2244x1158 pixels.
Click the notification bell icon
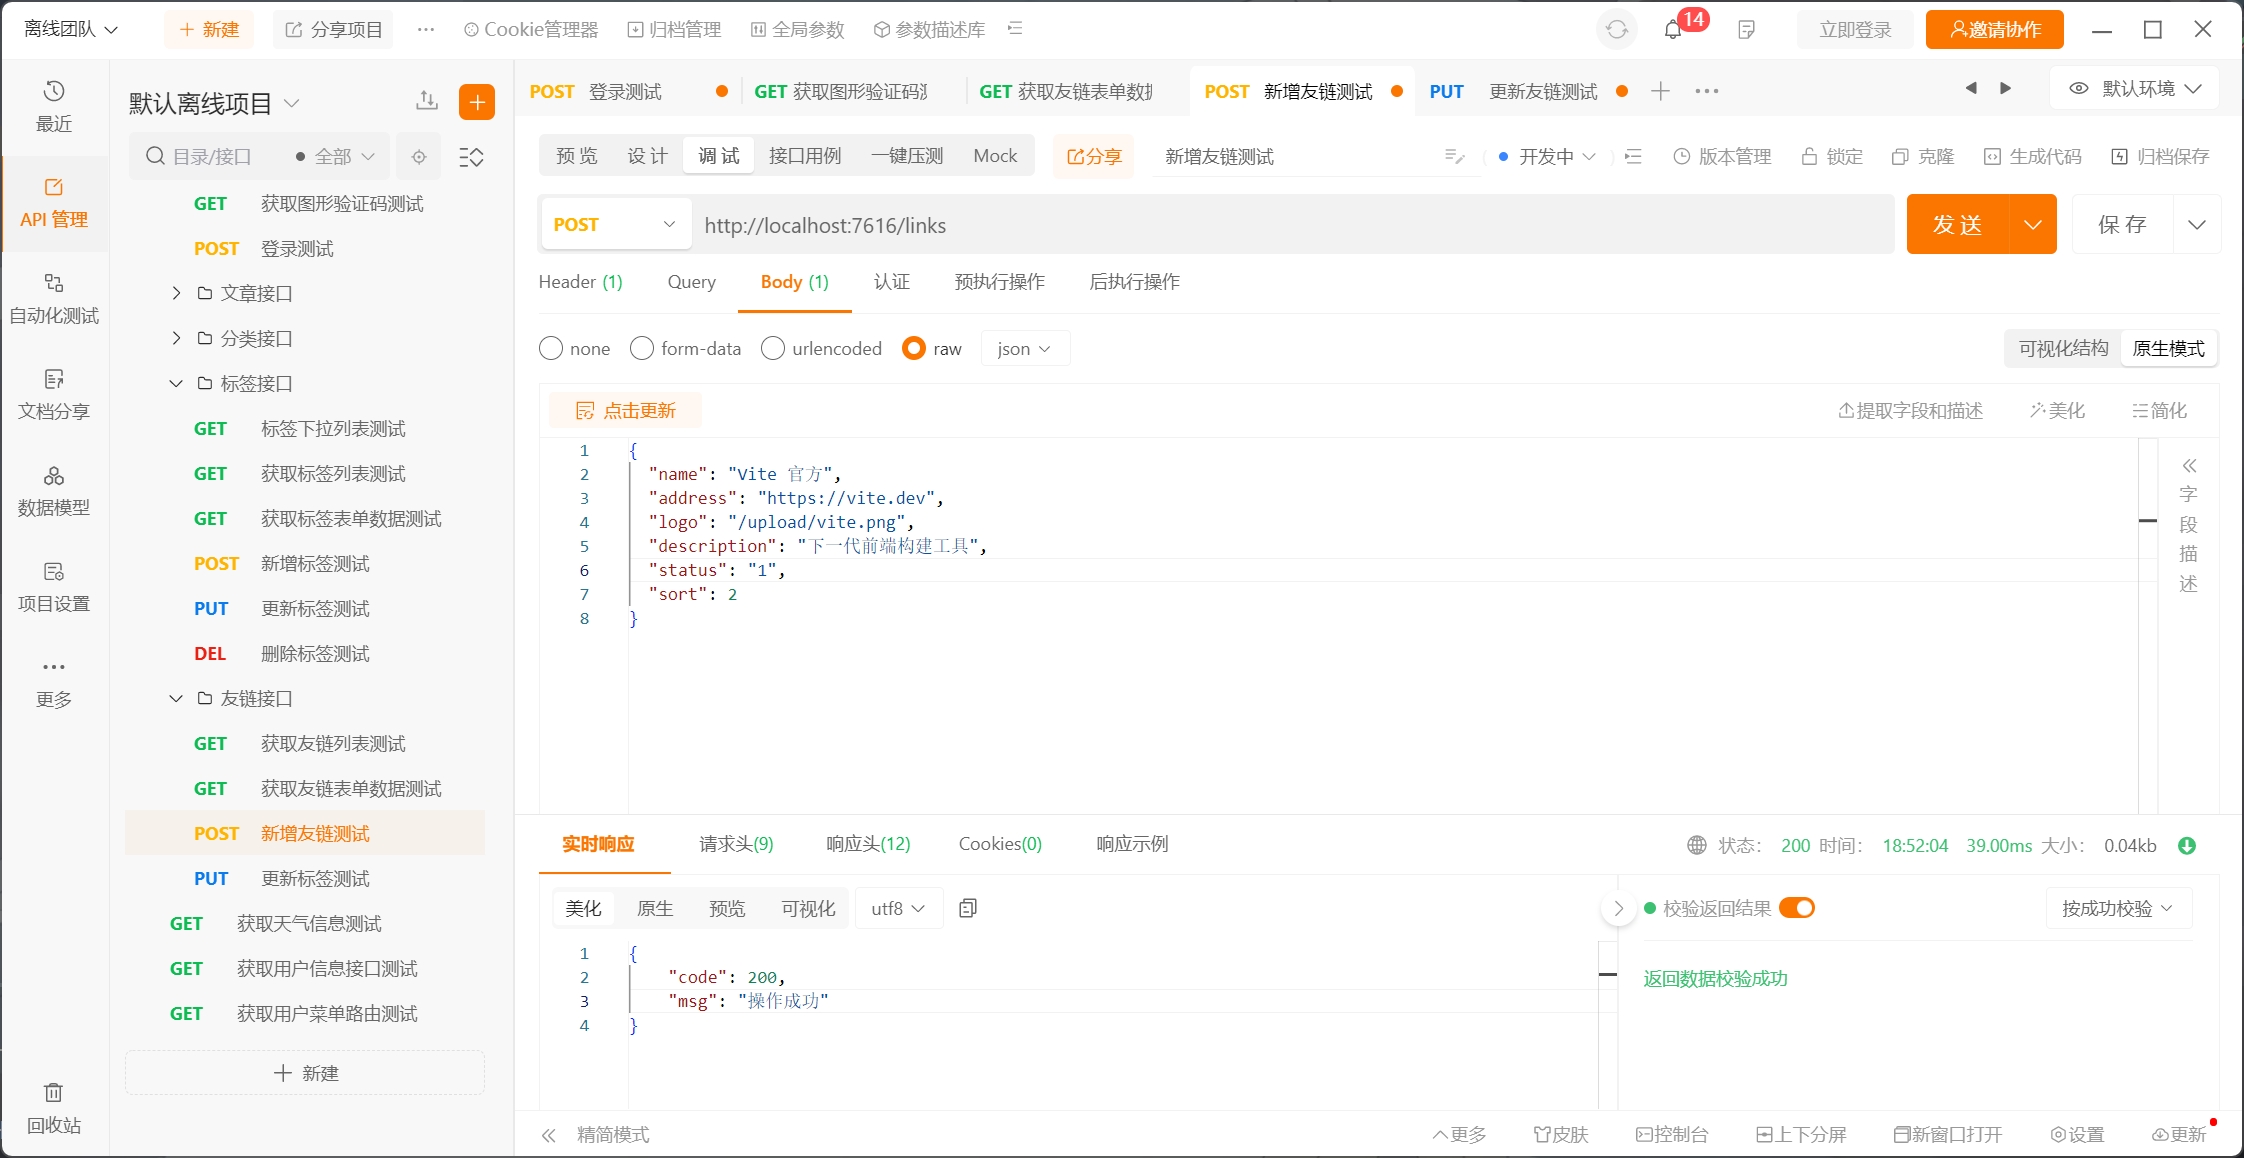tap(1673, 30)
